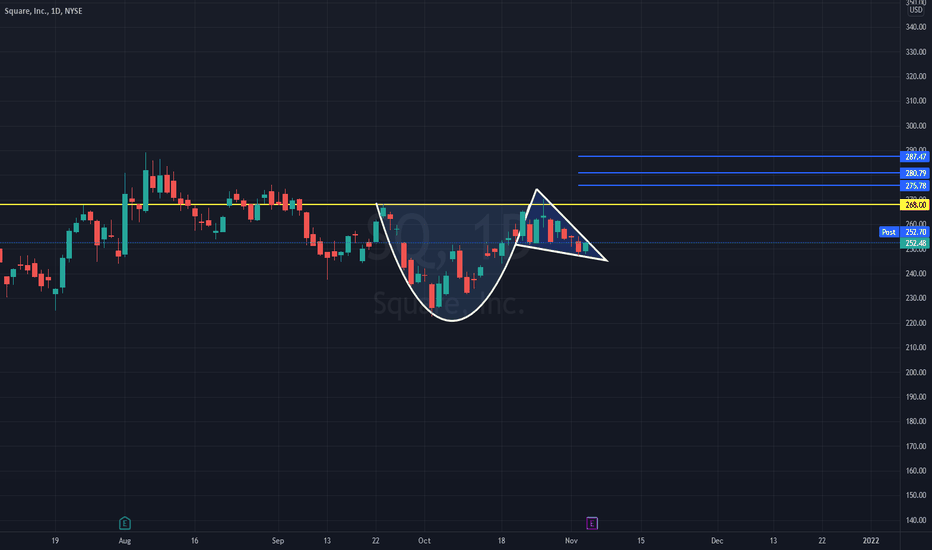Click the 240.00 price axis label

[x=916, y=274]
